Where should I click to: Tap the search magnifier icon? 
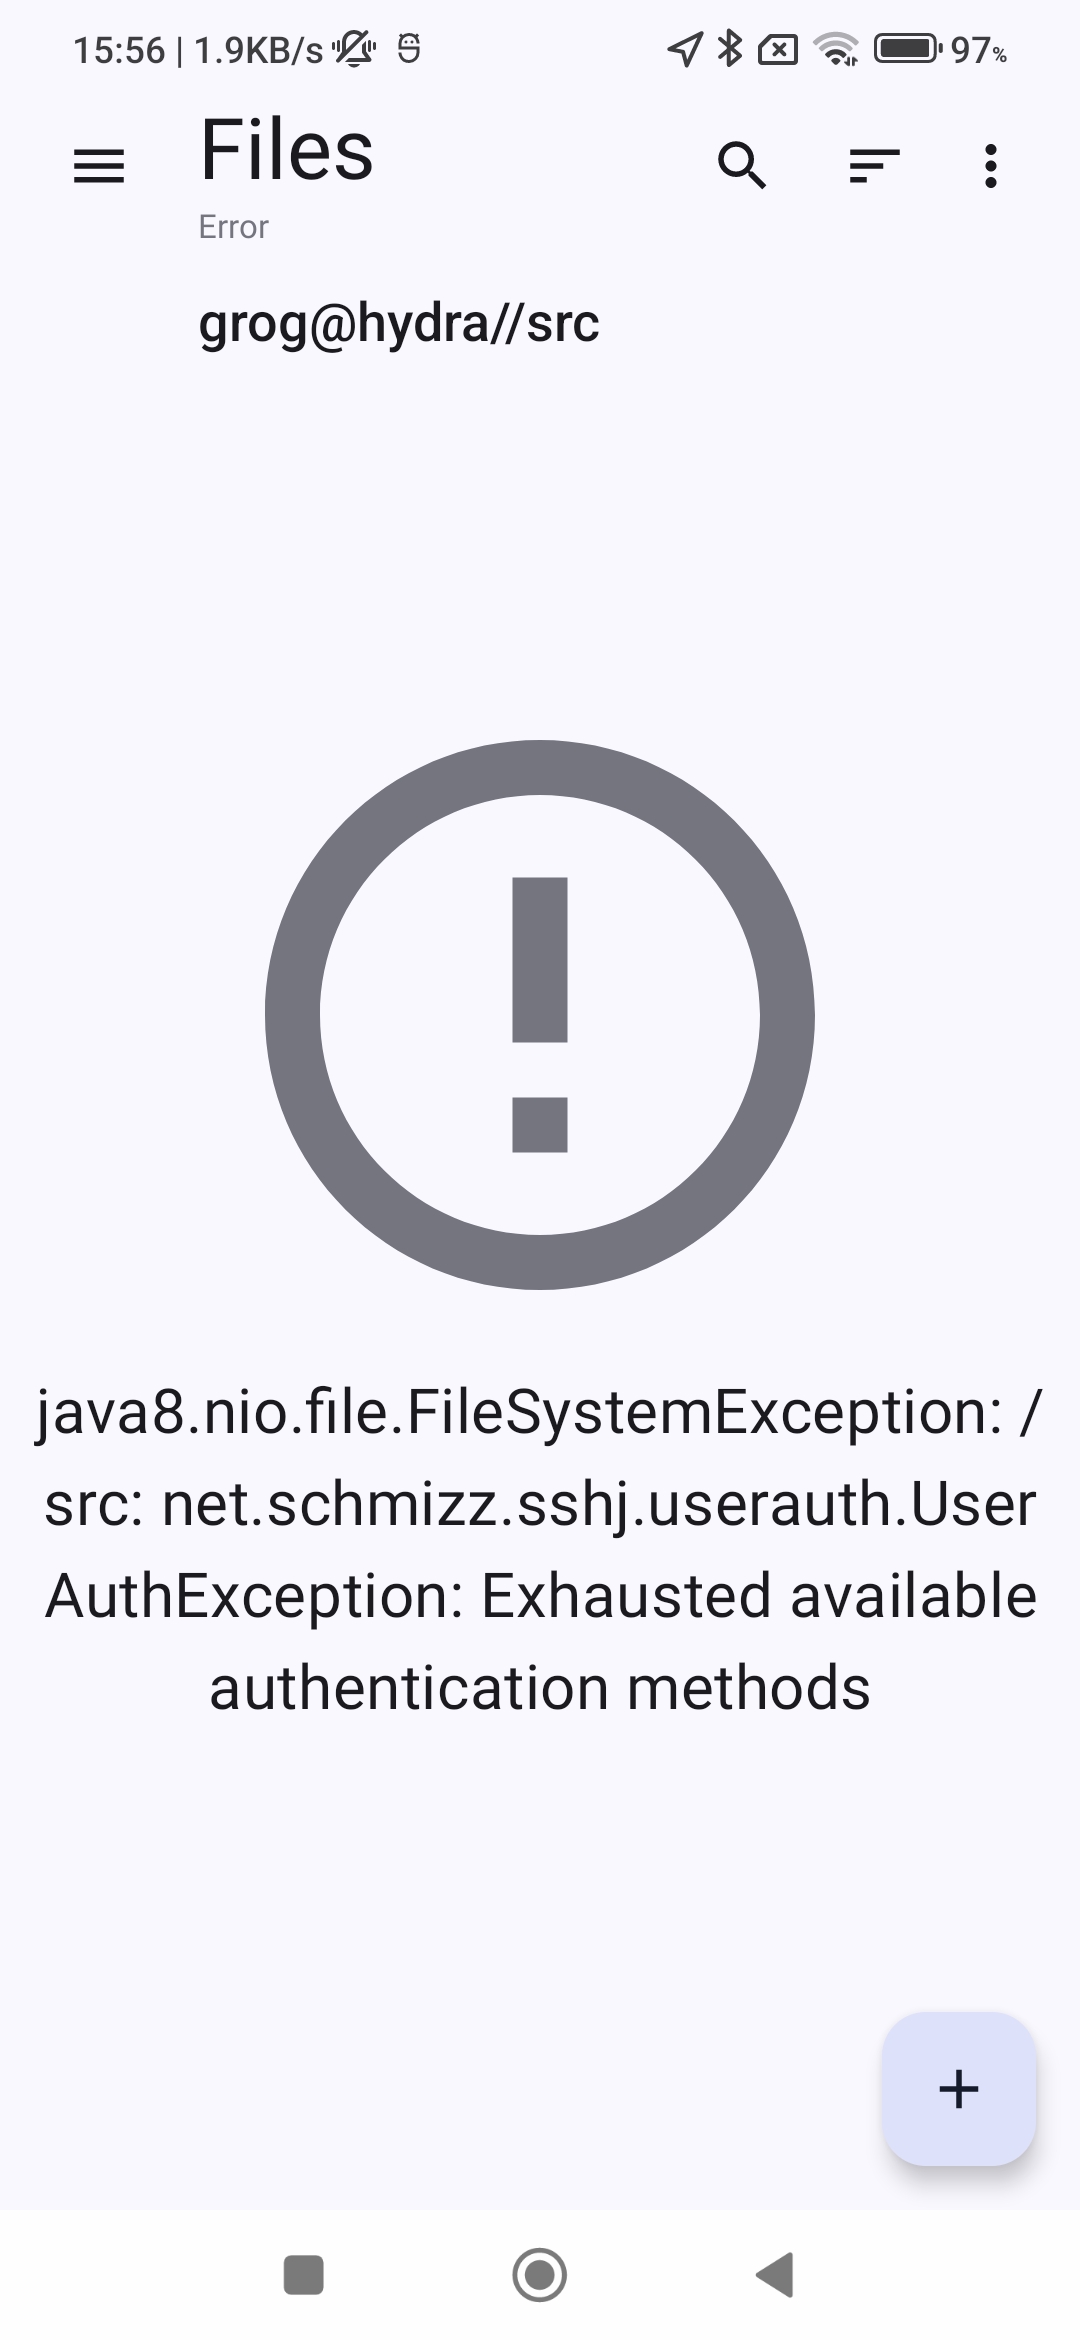pos(742,166)
